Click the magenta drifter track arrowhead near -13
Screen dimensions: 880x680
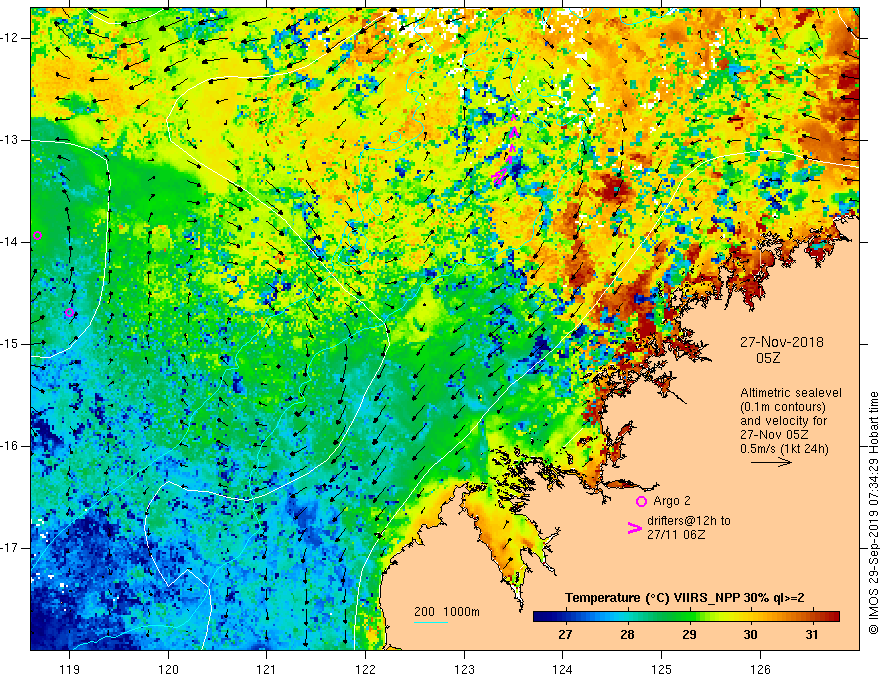(514, 132)
